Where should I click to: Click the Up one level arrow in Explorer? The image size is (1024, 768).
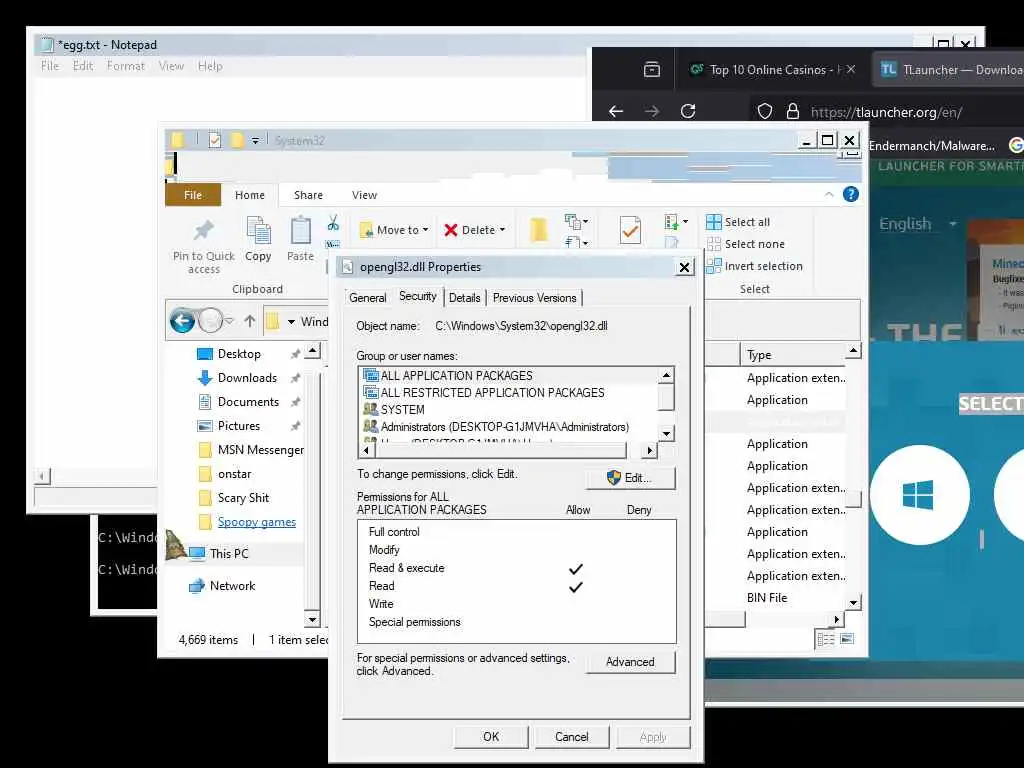[x=249, y=321]
